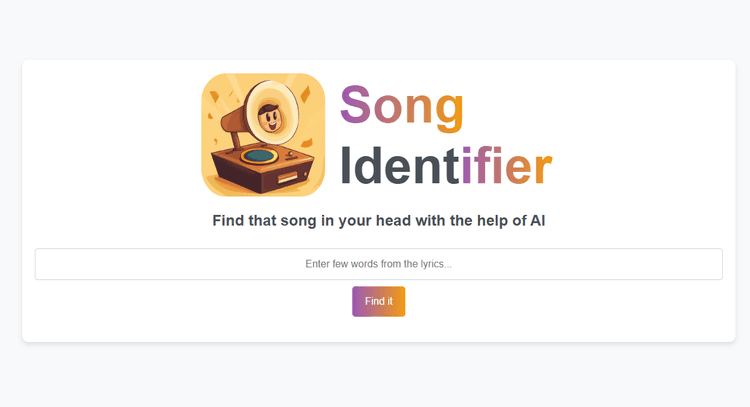This screenshot has width=750, height=407.
Task: Click the orange sparkle at the logo's top right
Action: 304,93
